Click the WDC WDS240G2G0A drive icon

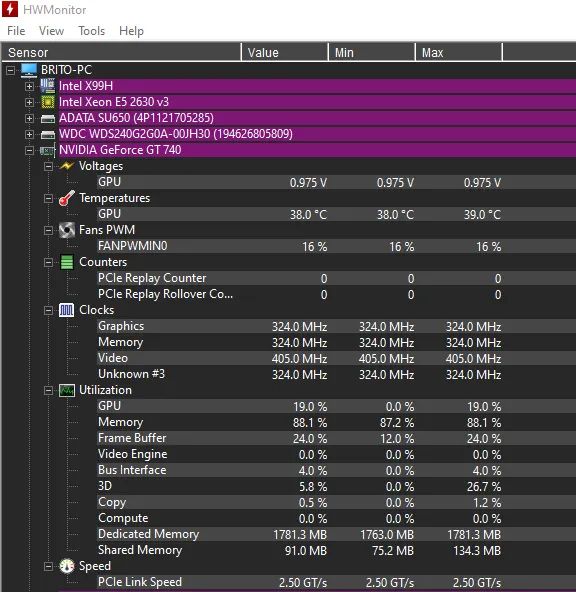coord(48,134)
